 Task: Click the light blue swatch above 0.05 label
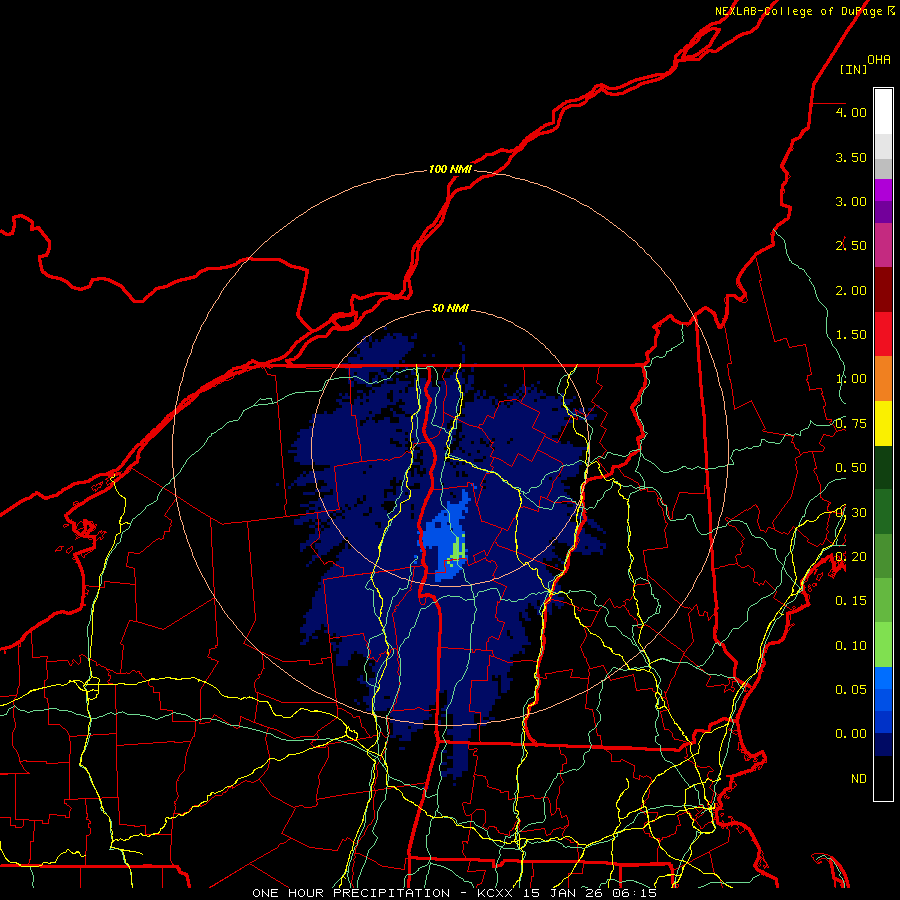tap(883, 678)
